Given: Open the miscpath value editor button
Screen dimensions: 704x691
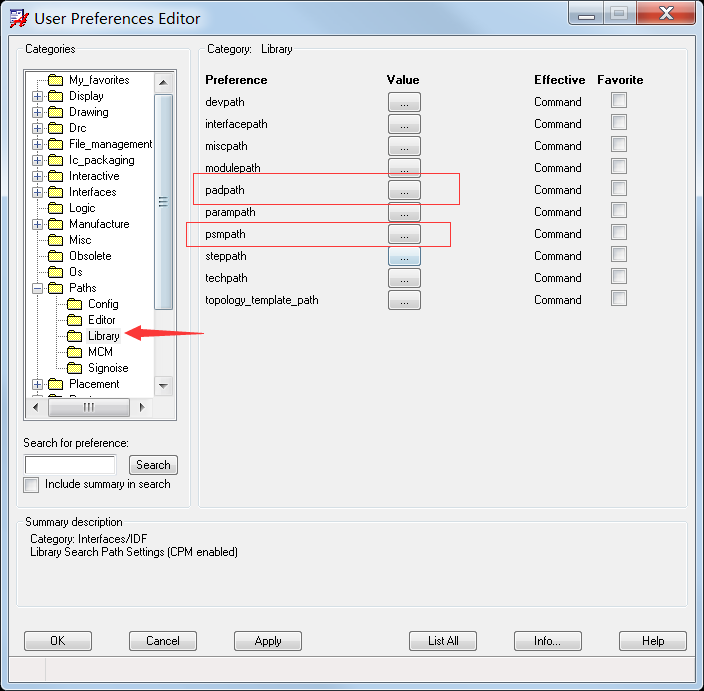Looking at the screenshot, I should (x=404, y=146).
